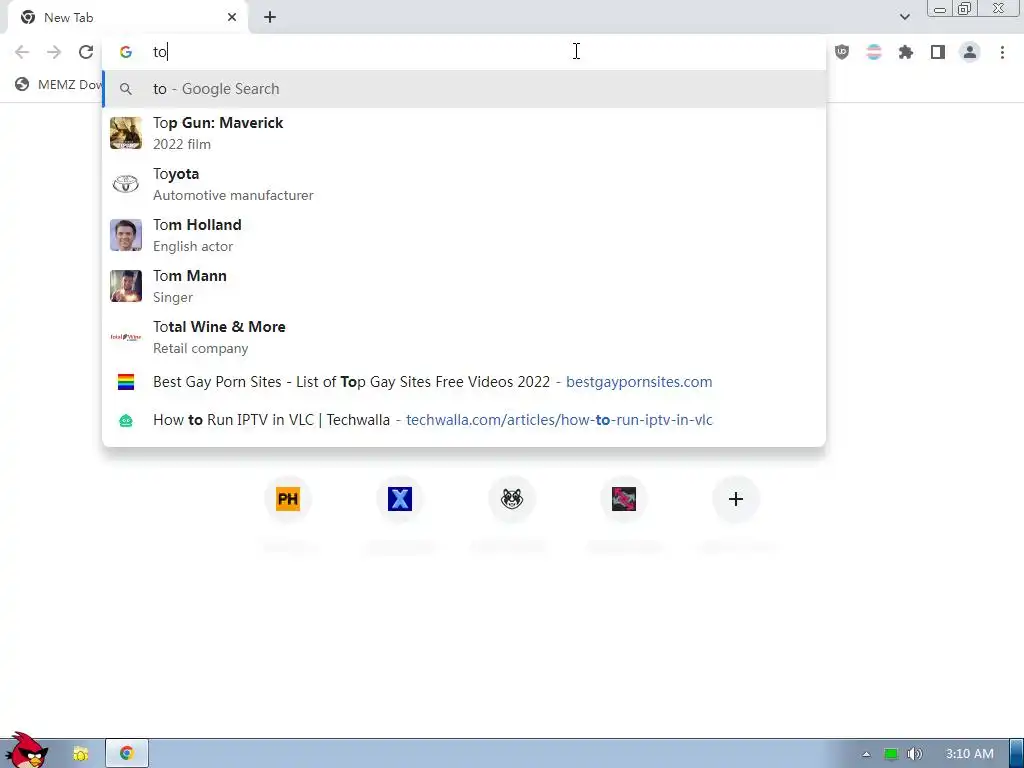Close the New Tab tab
The width and height of the screenshot is (1024, 768).
(x=232, y=18)
